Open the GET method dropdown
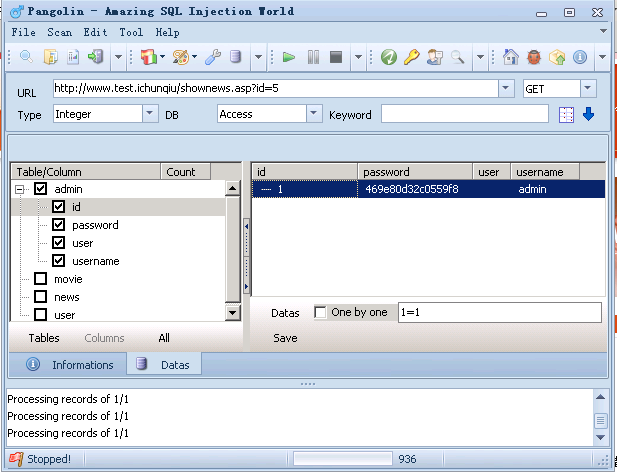Viewport: 617px width, 472px height. (x=588, y=88)
